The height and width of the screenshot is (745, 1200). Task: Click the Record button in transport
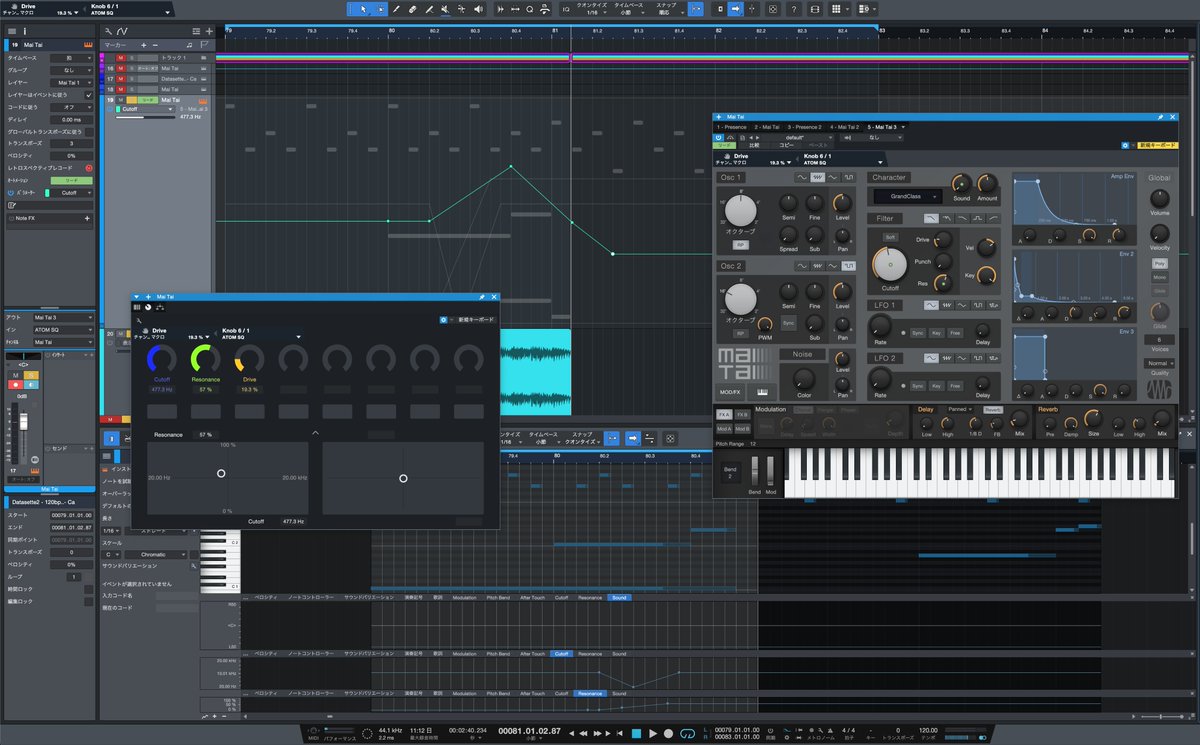[x=668, y=733]
